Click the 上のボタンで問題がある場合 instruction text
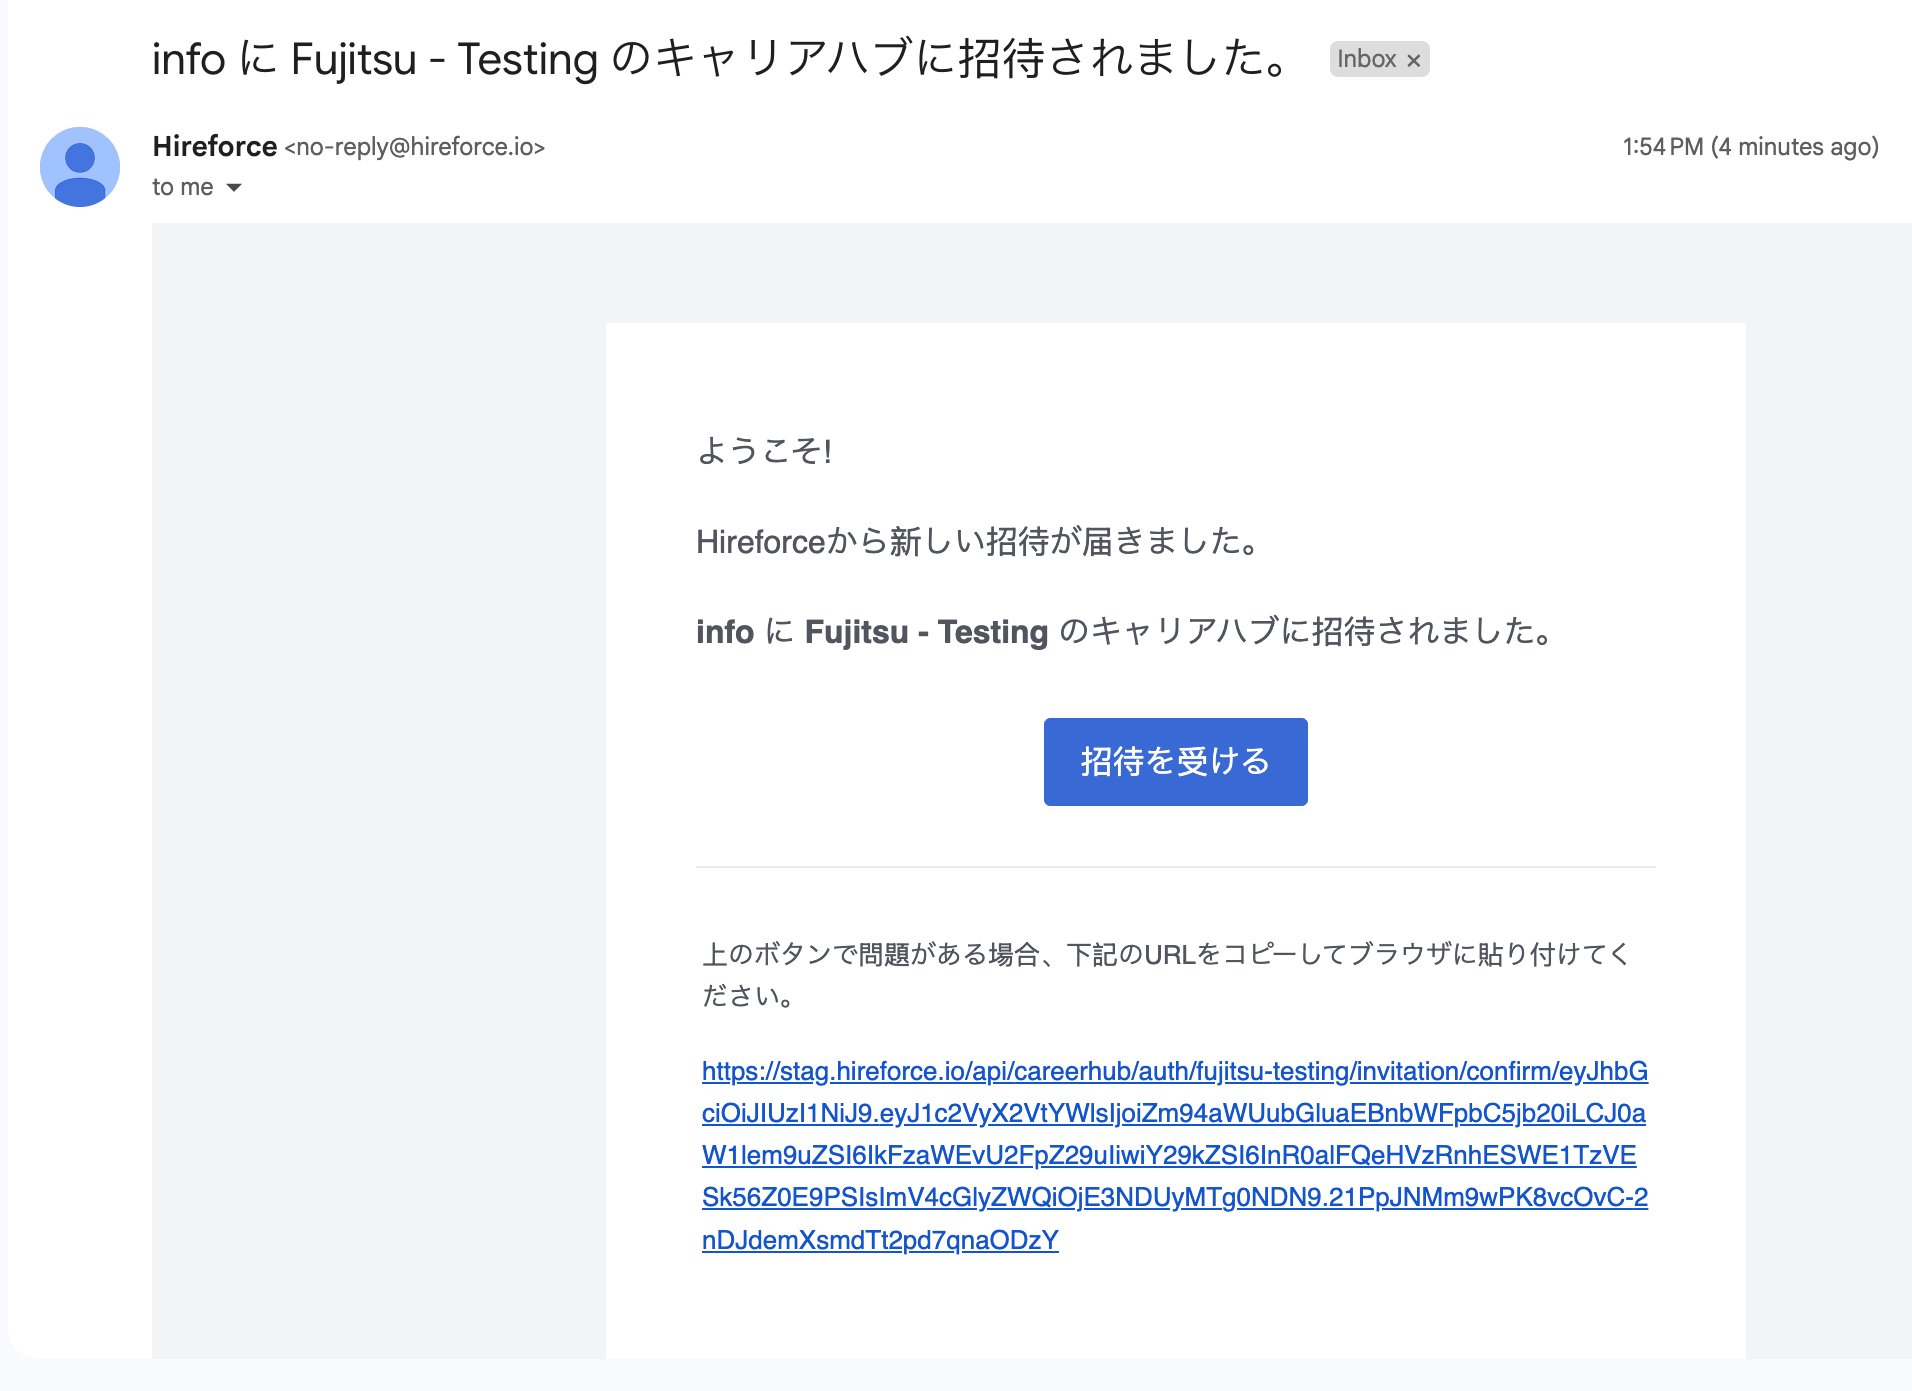The height and width of the screenshot is (1391, 1912). coord(1165,954)
